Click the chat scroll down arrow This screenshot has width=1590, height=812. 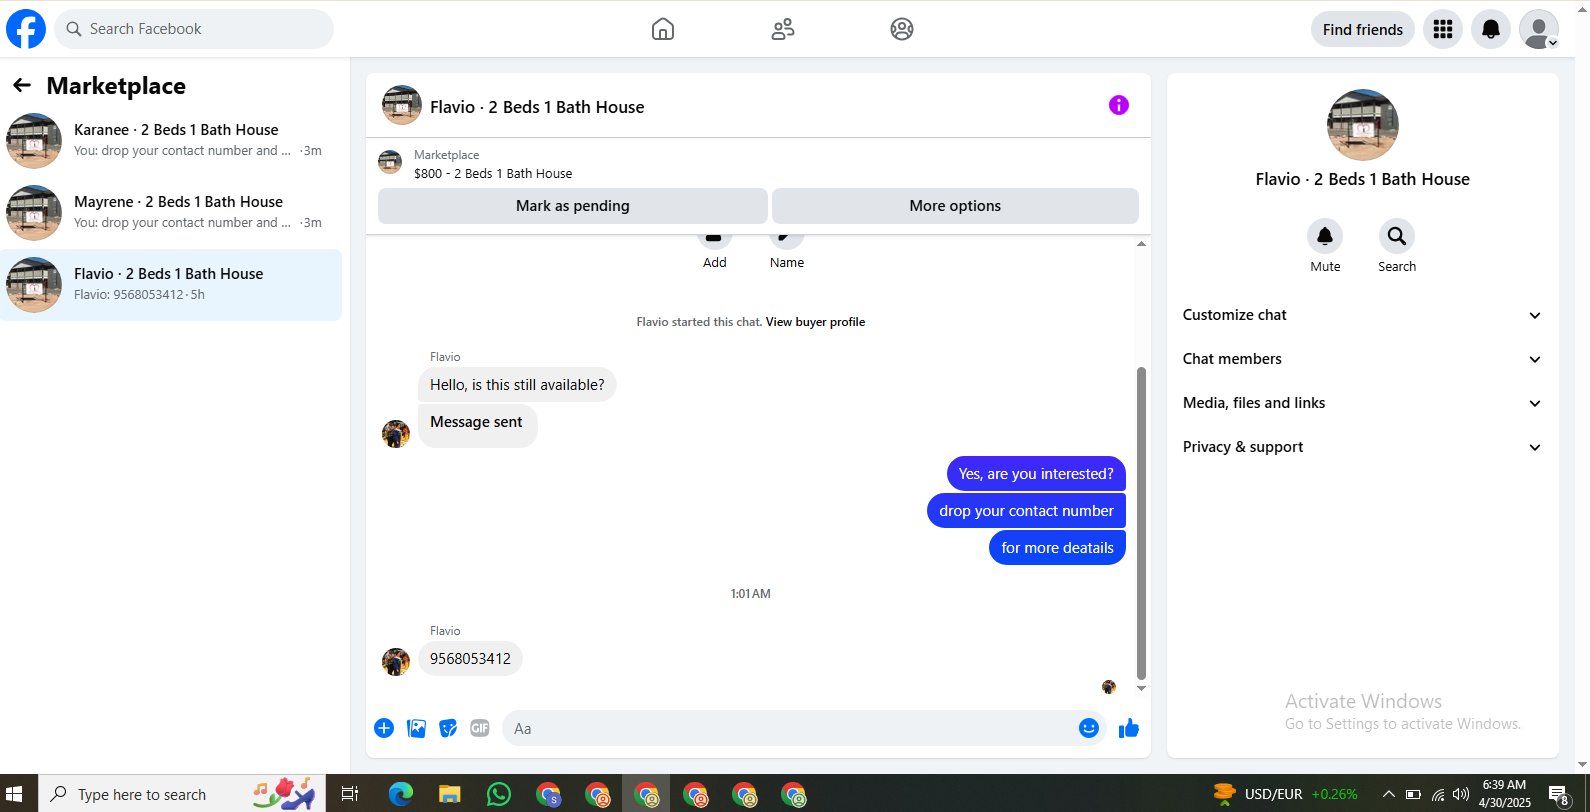tap(1141, 688)
